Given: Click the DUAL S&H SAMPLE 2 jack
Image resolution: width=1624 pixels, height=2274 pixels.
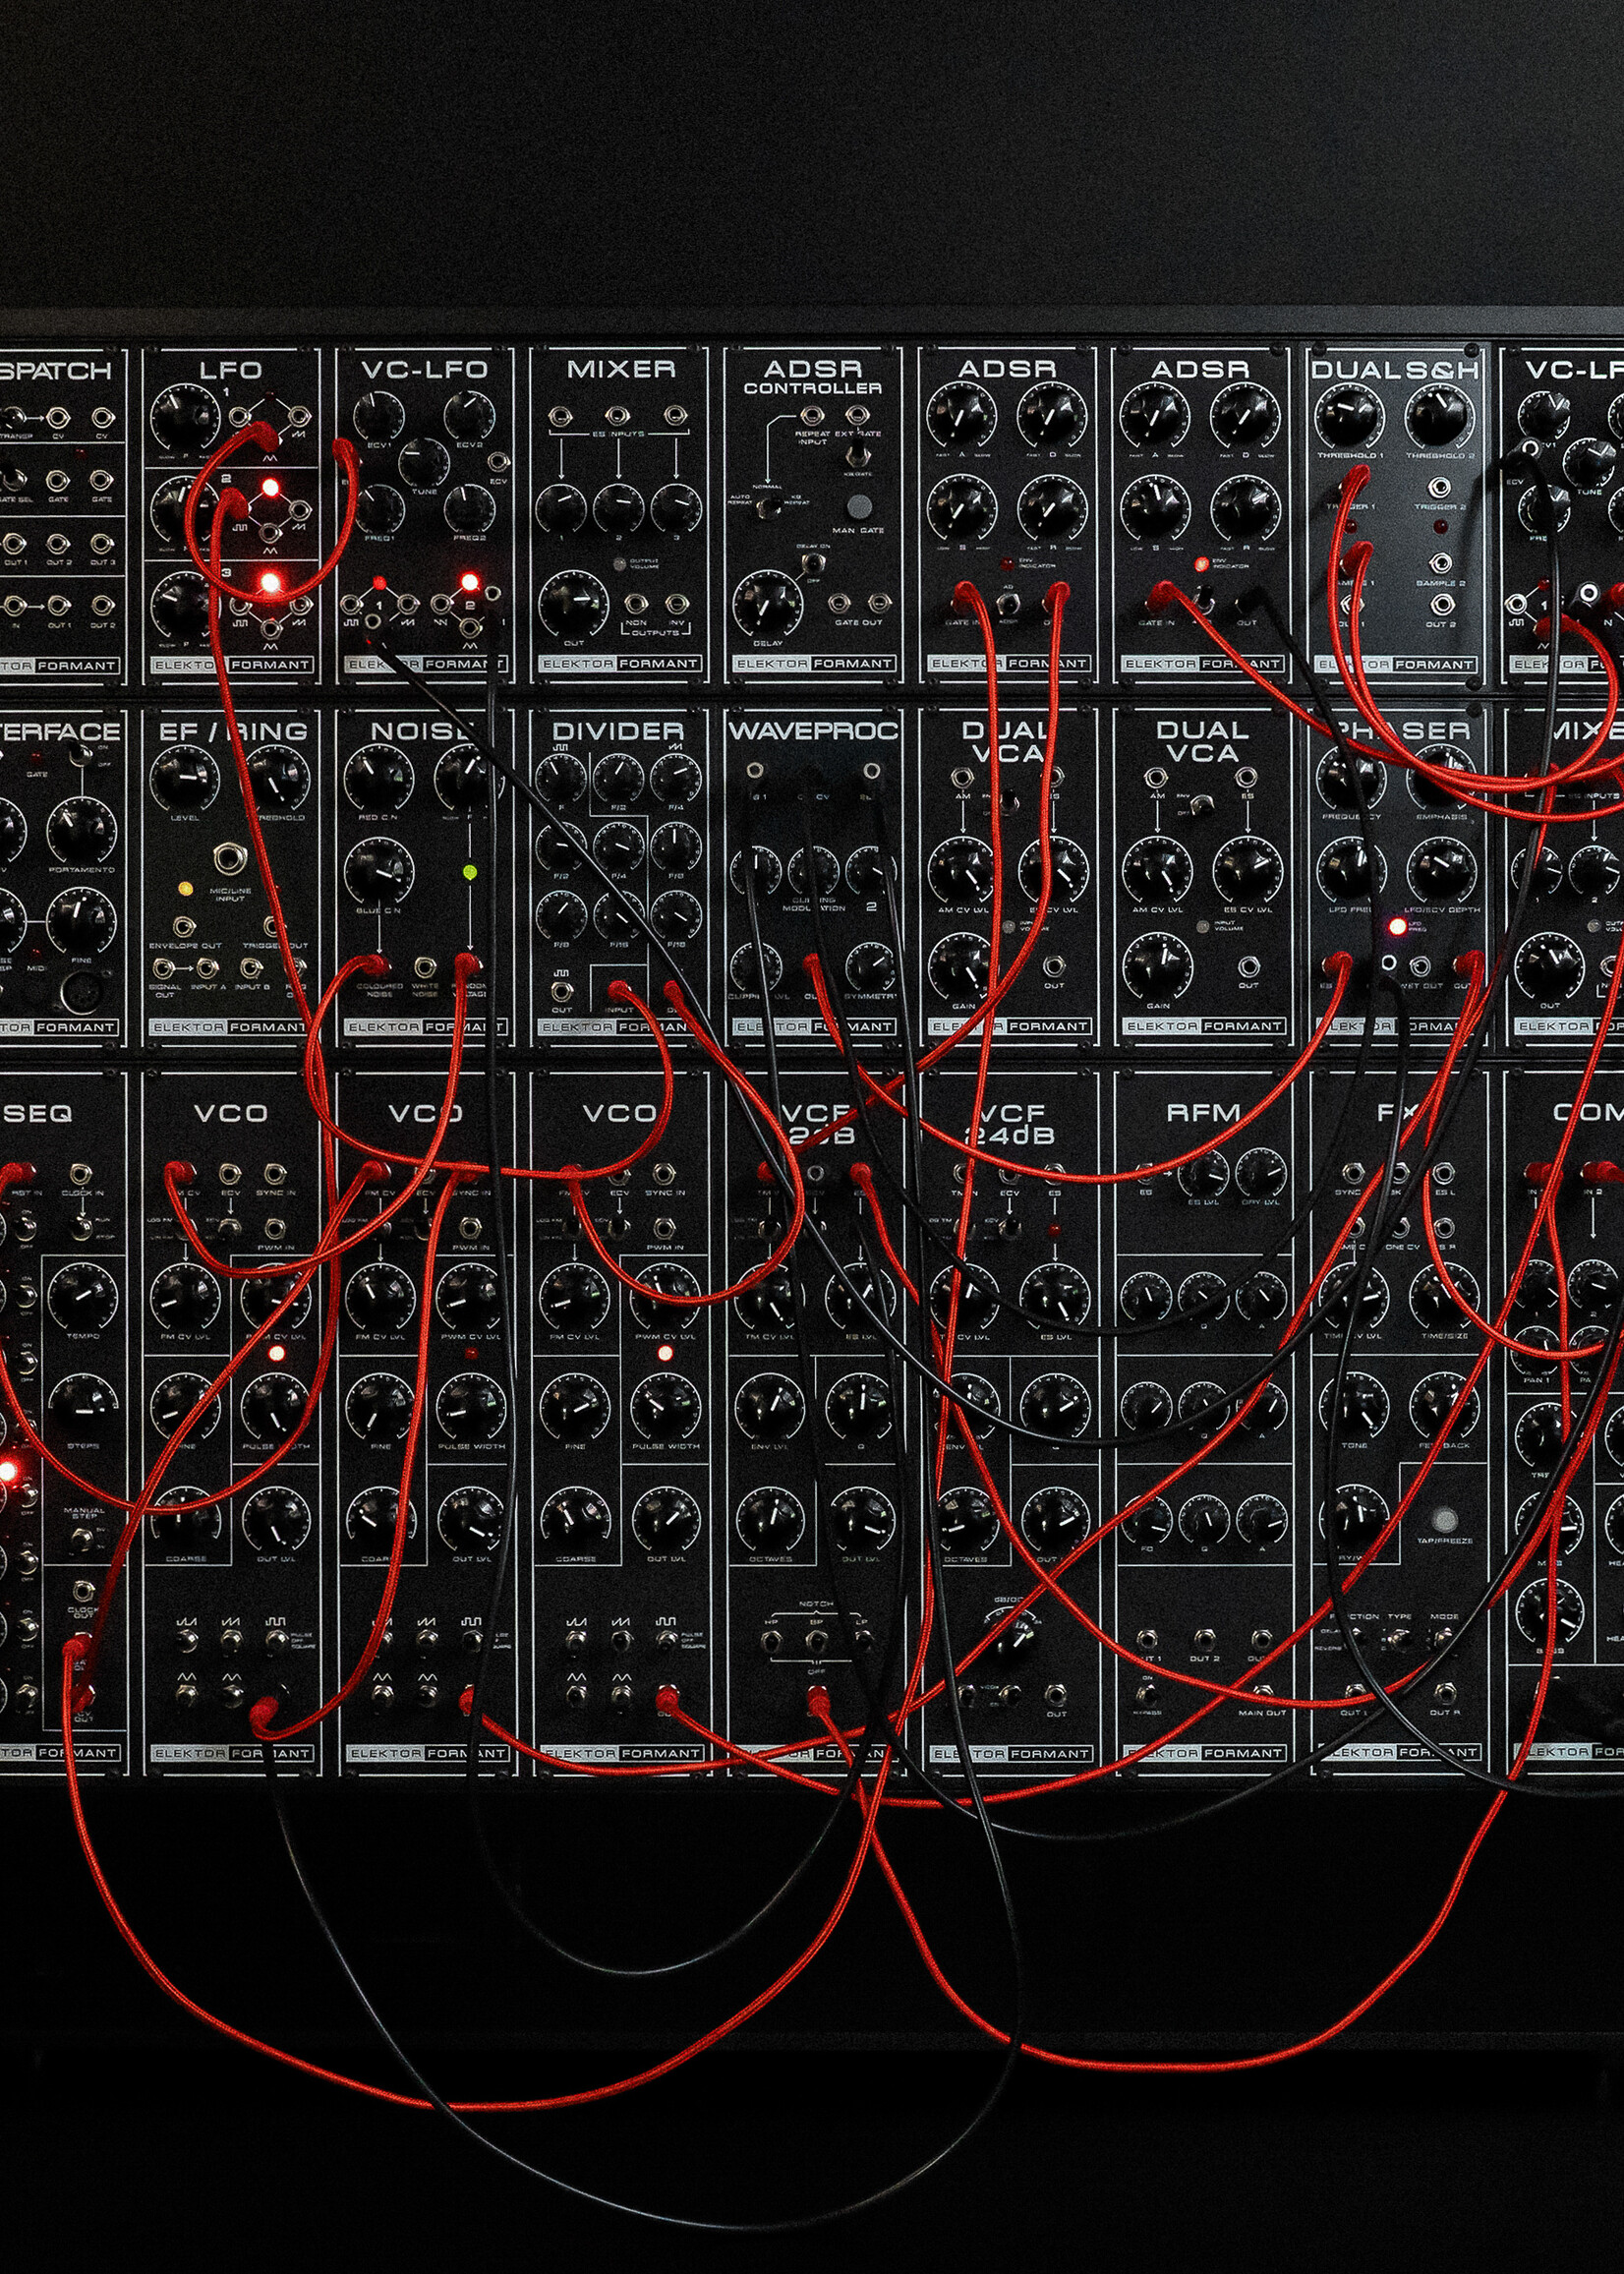Looking at the screenshot, I should point(1441,562).
